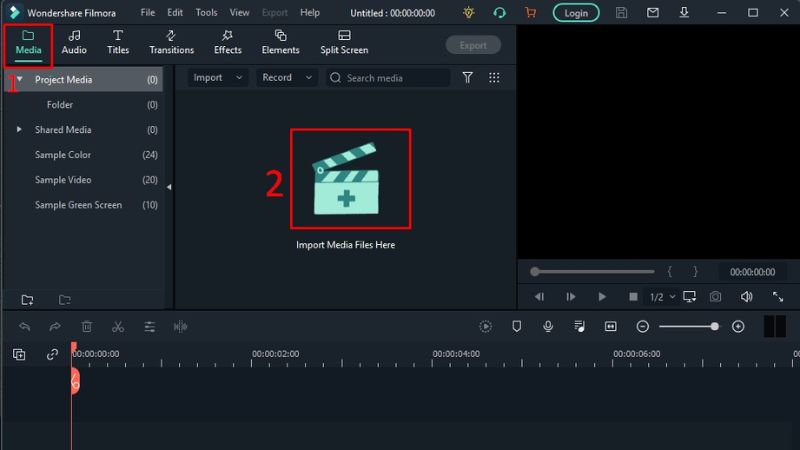Click the delete trash icon above timeline
Image resolution: width=800 pixels, height=450 pixels.
coord(87,326)
